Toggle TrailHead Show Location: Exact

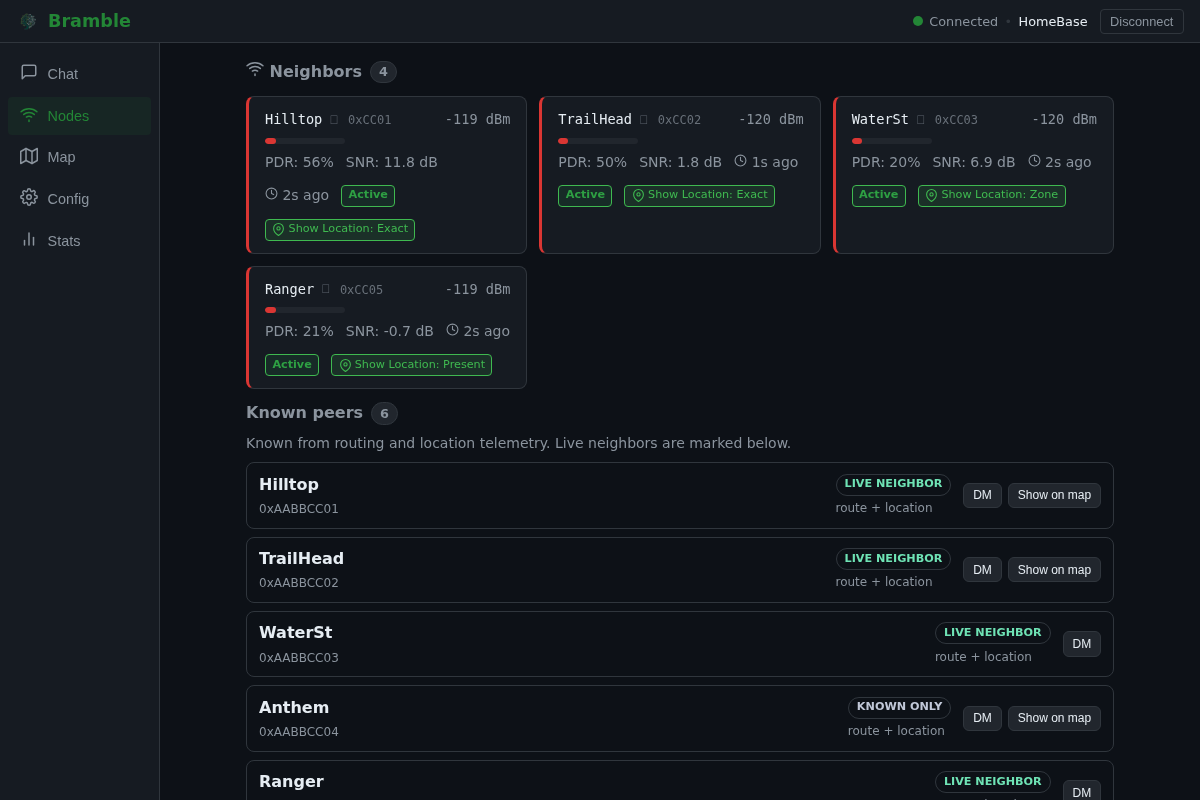(699, 196)
